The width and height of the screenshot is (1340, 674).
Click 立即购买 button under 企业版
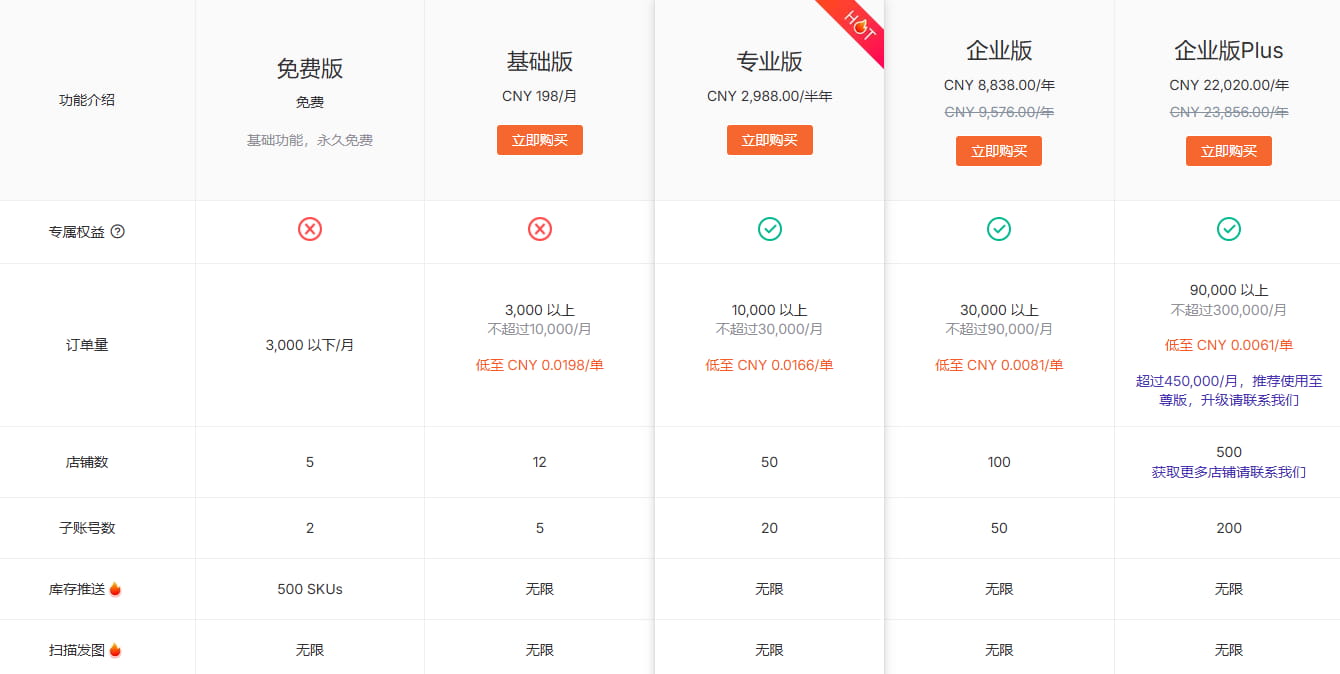pyautogui.click(x=999, y=151)
